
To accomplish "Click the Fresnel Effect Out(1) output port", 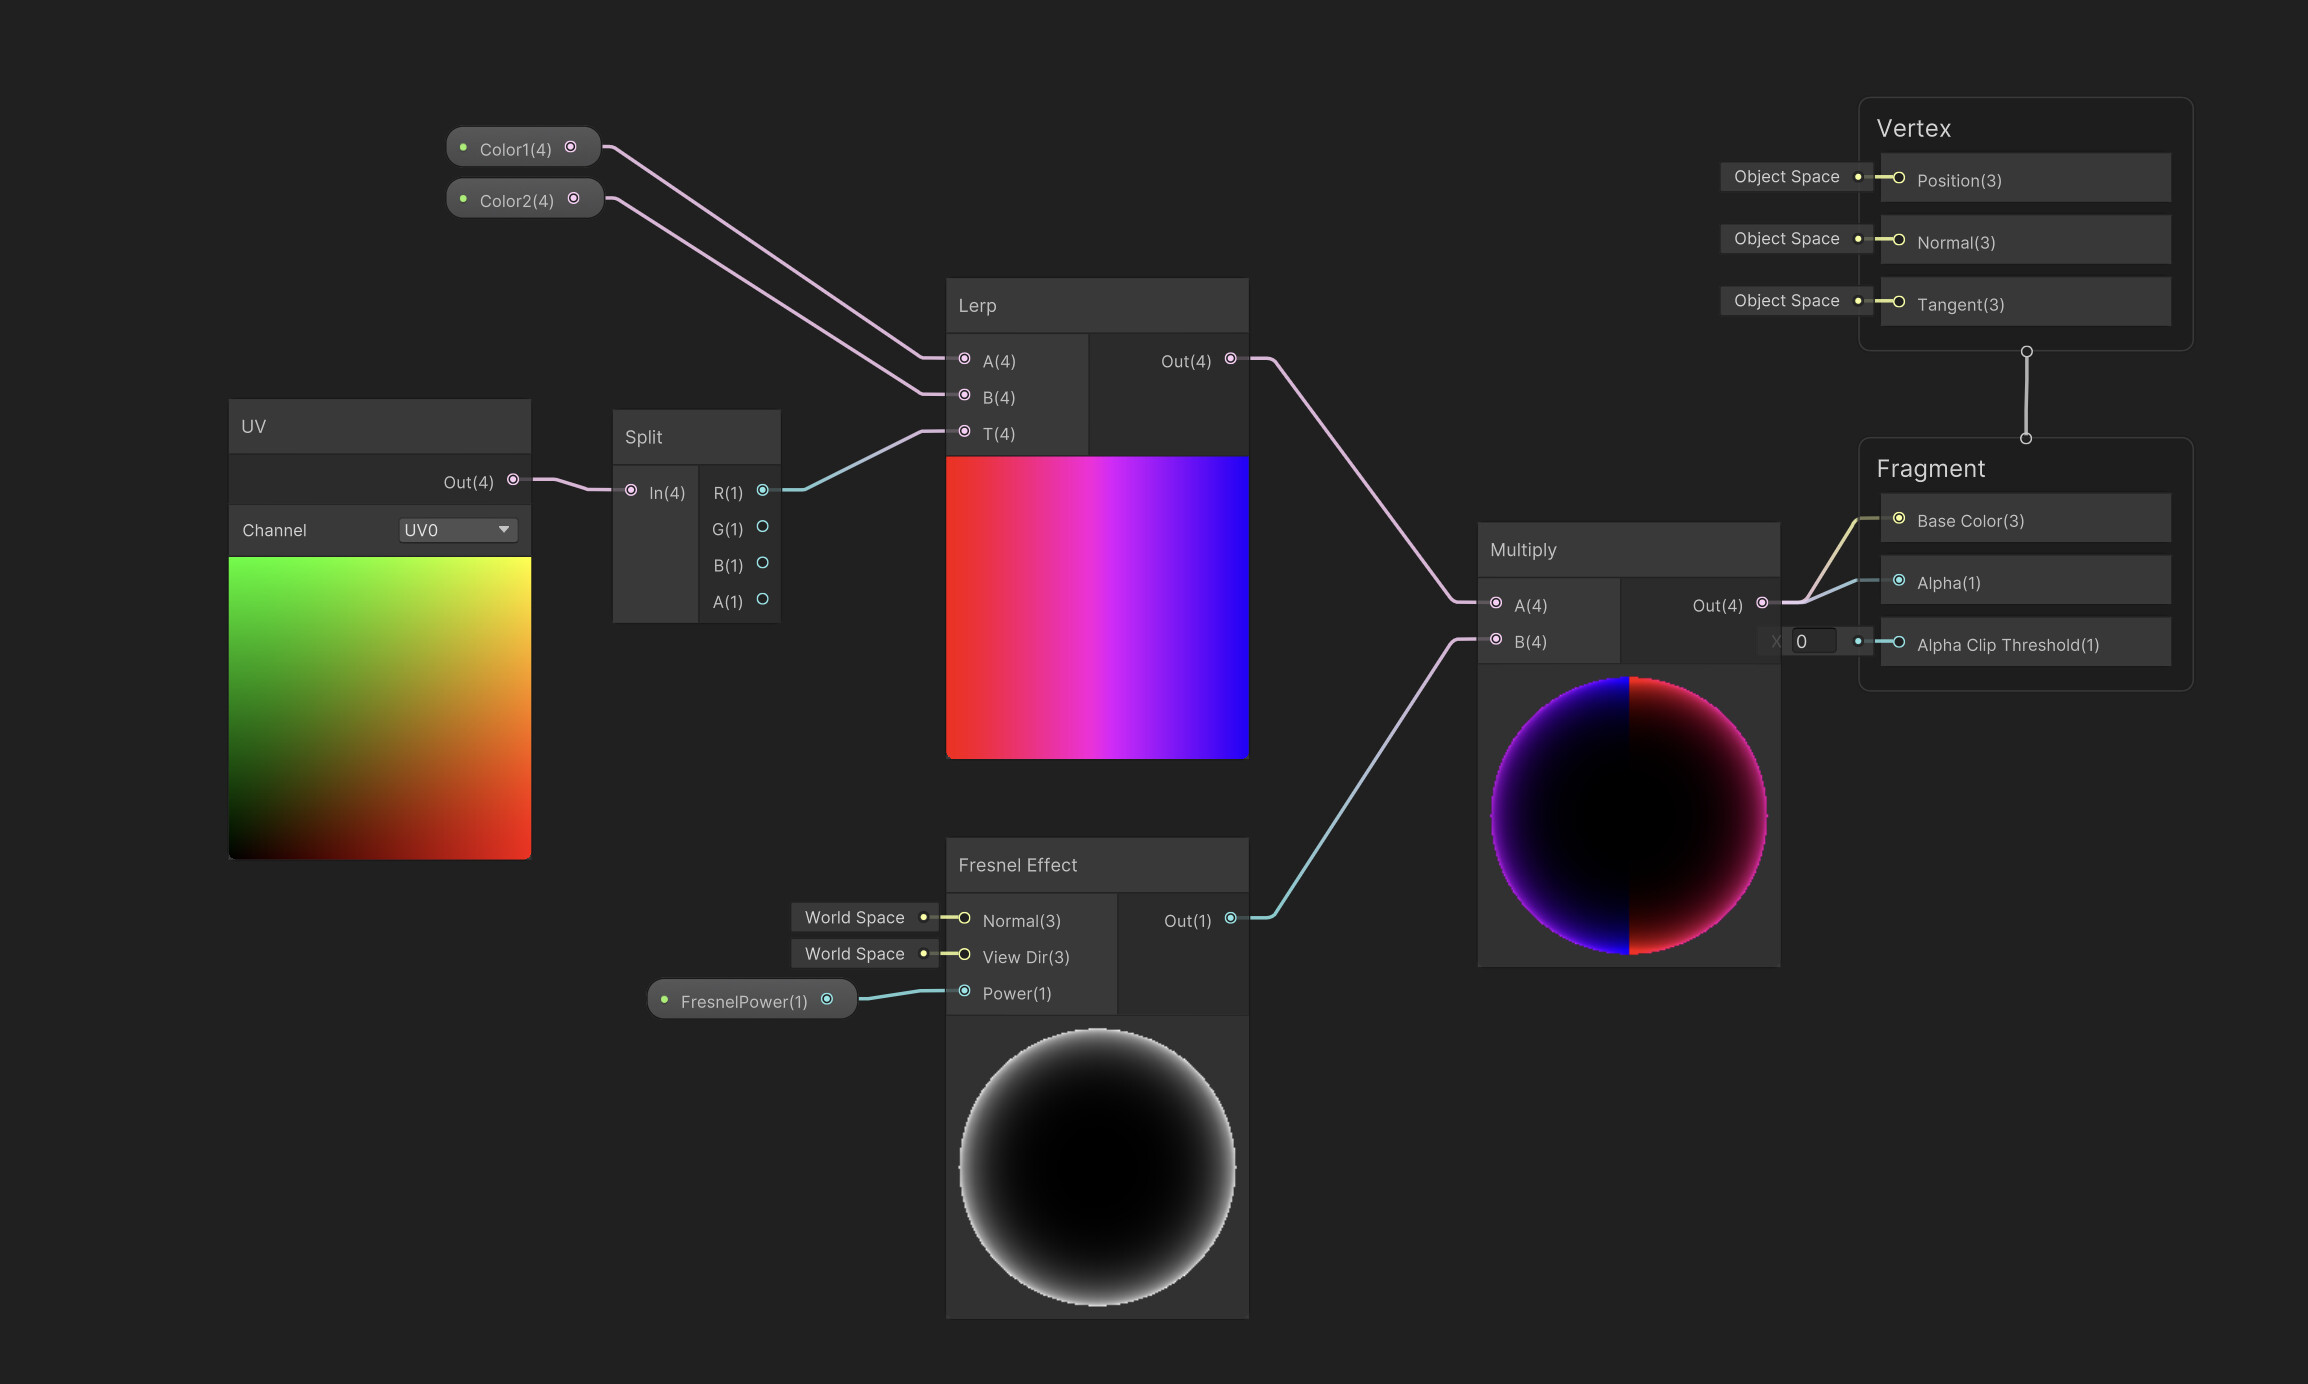I will point(1231,917).
